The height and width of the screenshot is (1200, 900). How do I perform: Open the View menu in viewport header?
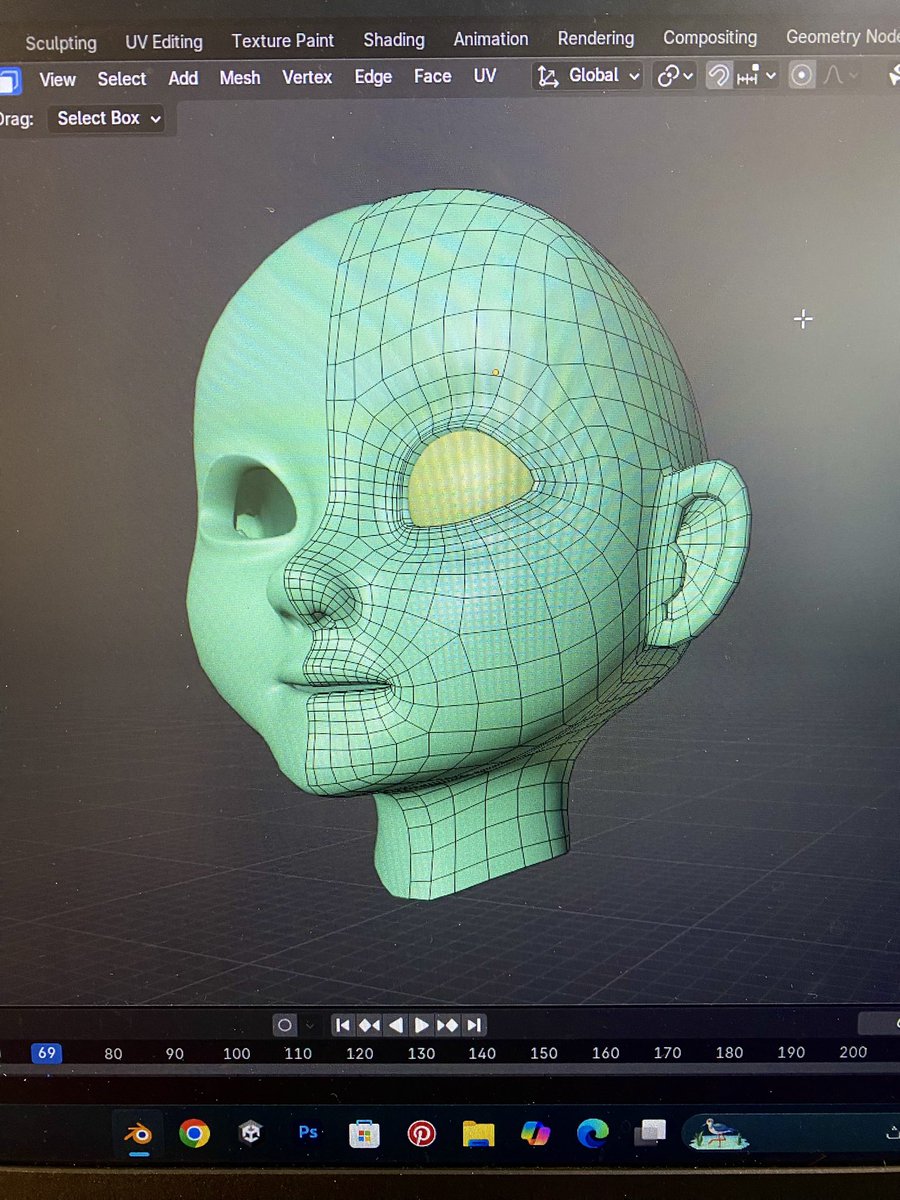tap(58, 79)
